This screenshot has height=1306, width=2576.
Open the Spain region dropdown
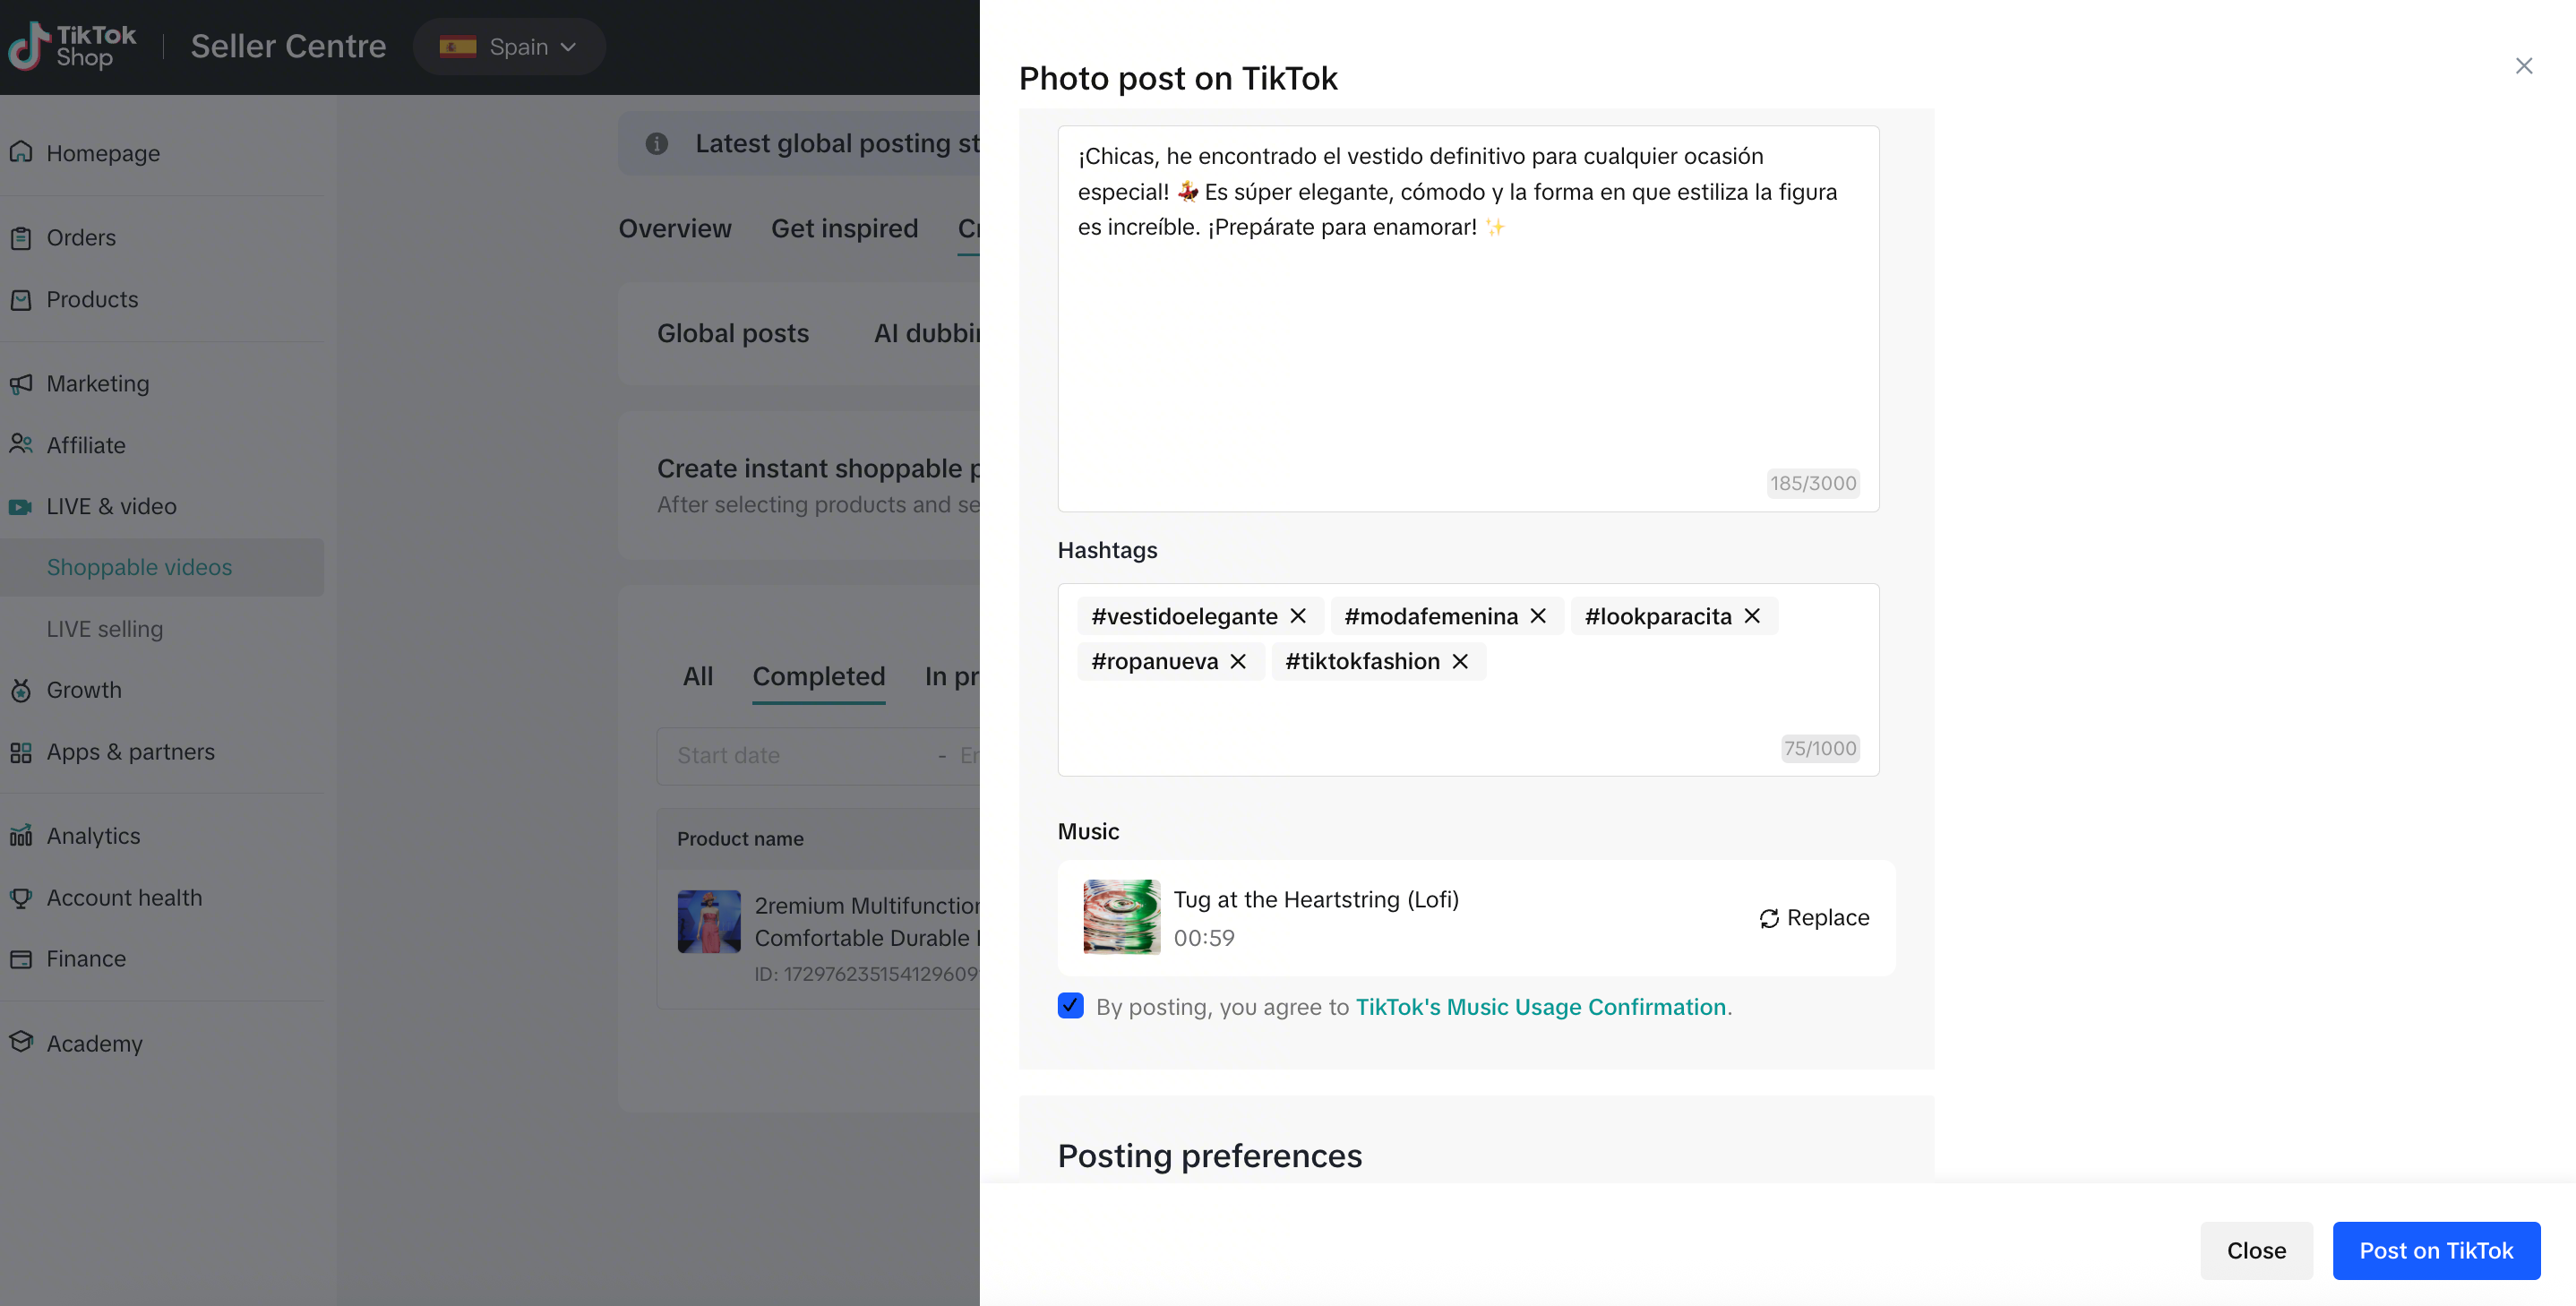pyautogui.click(x=509, y=47)
